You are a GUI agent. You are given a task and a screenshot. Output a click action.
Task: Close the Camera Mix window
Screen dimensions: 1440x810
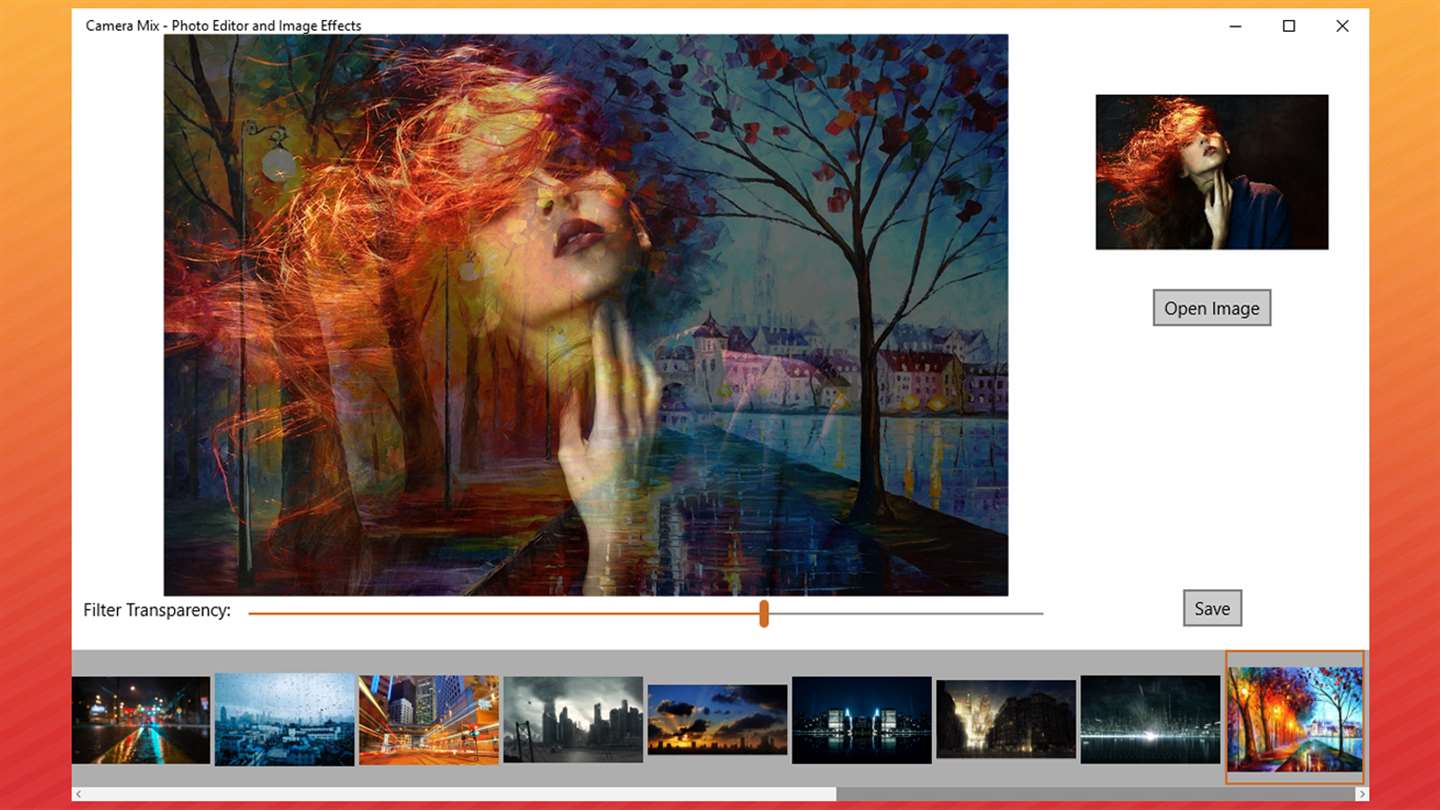coord(1342,26)
